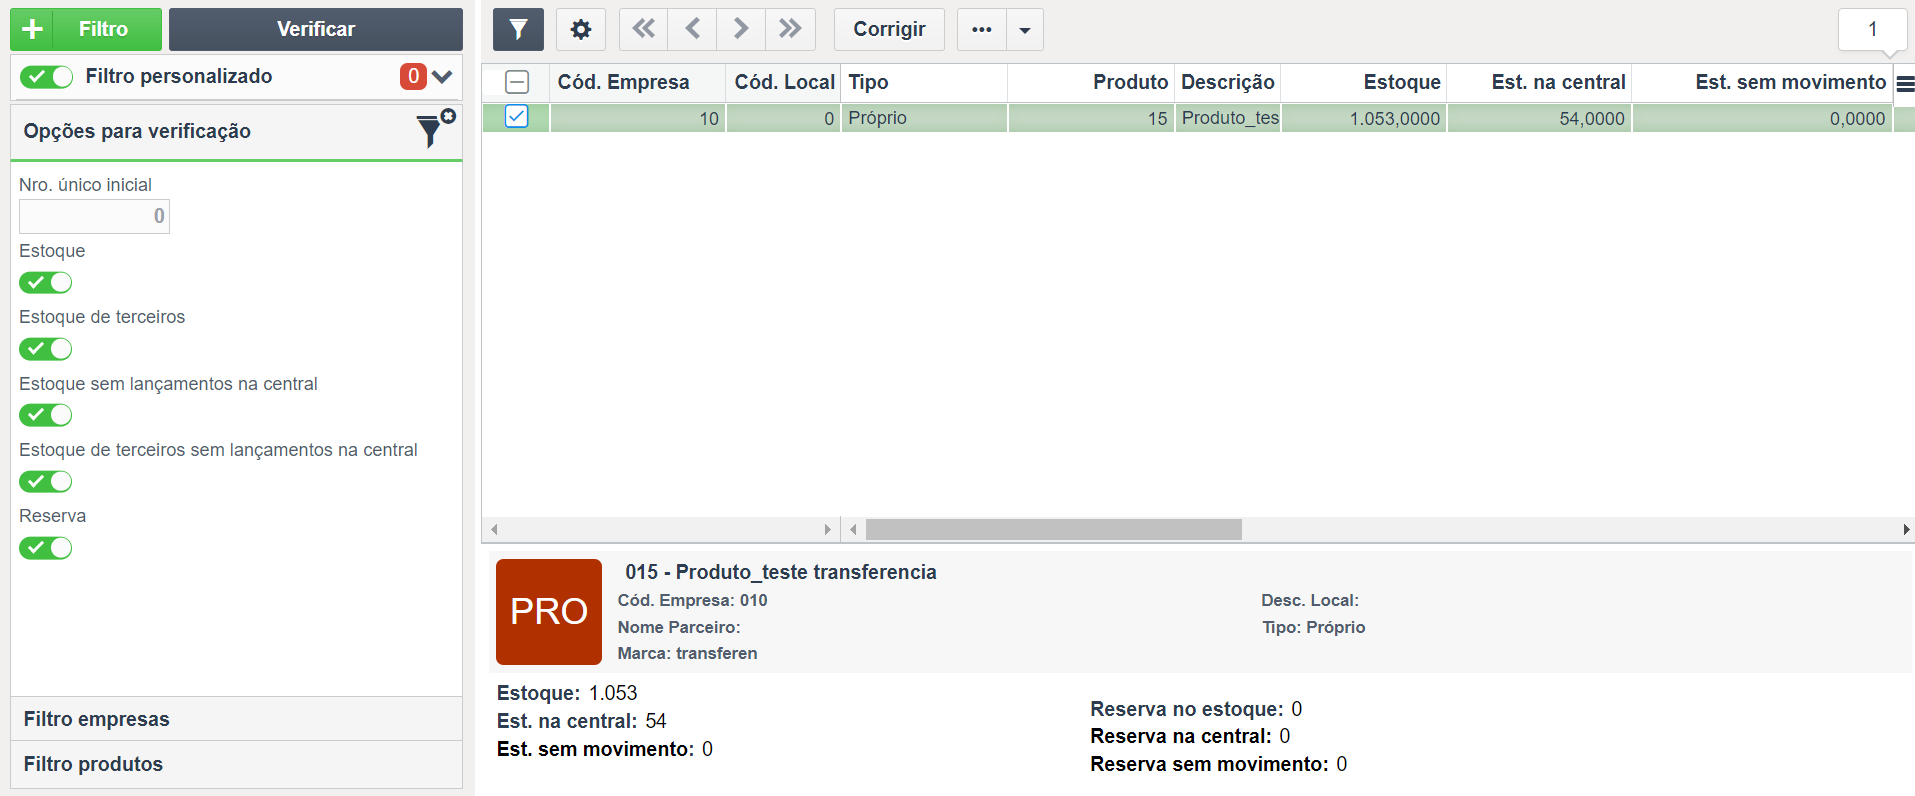Disable the Estoque de terceiros switch
This screenshot has height=796, width=1915.
point(46,349)
